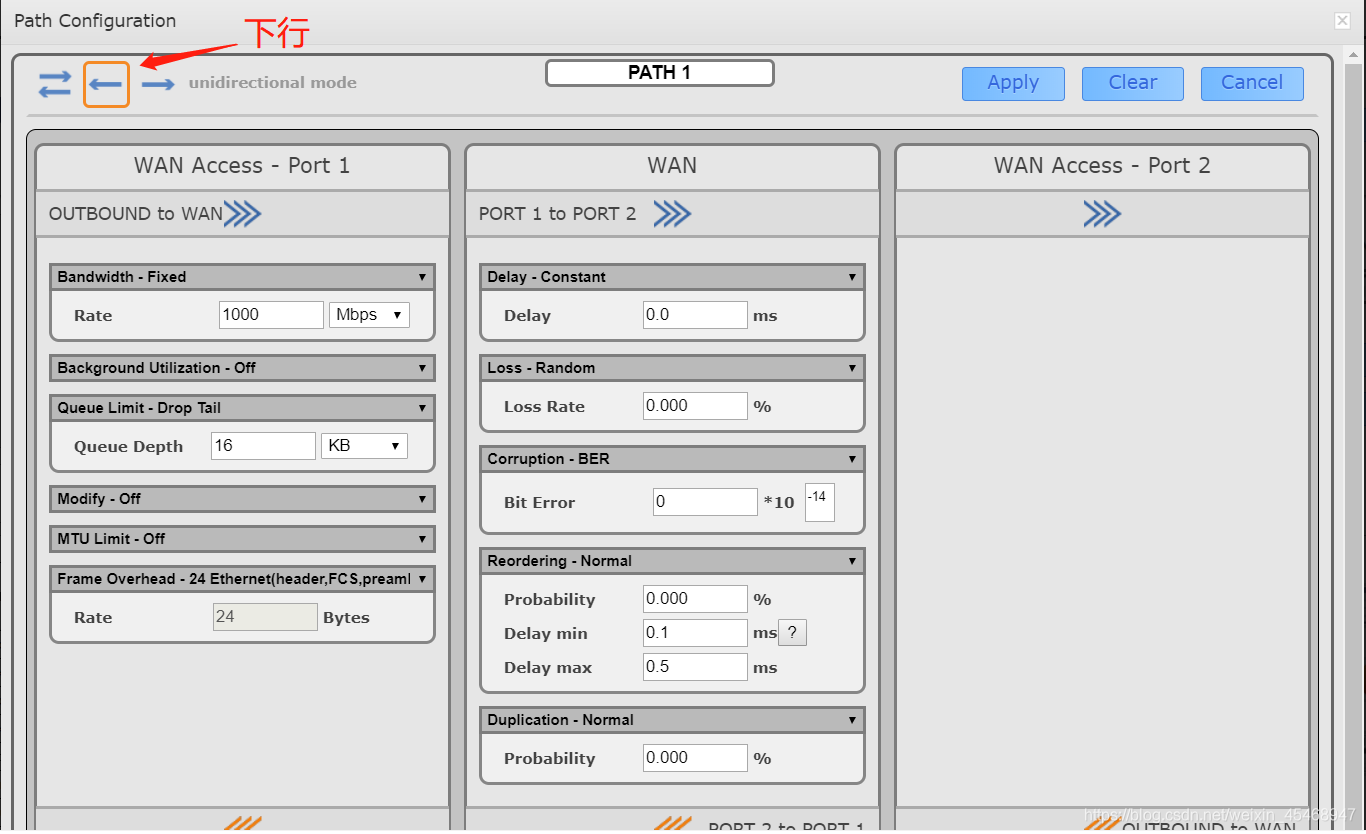Click Delay field showing 0.0
1366x834 pixels.
pos(695,314)
